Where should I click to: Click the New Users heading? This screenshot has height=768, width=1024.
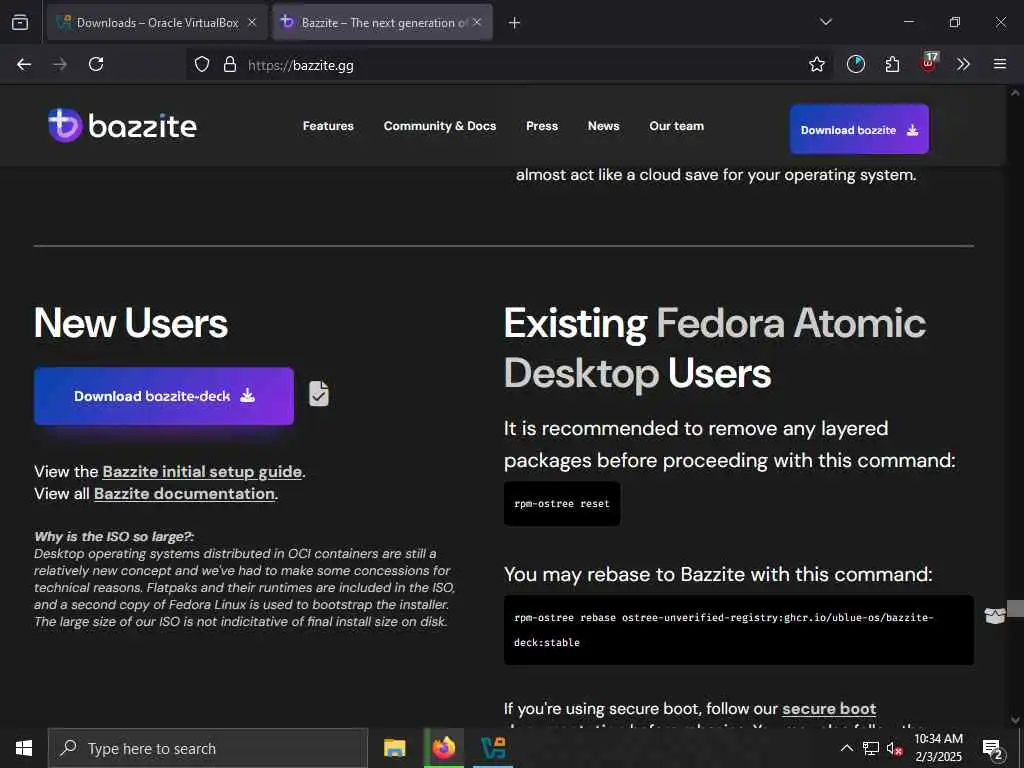tap(131, 323)
